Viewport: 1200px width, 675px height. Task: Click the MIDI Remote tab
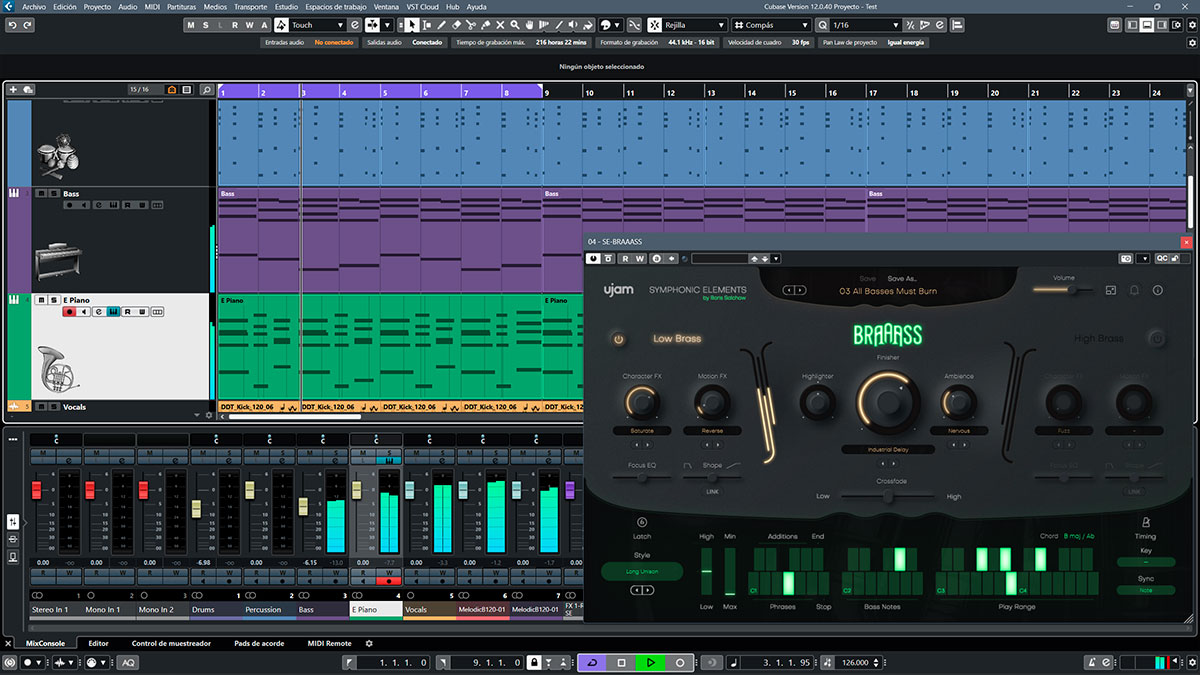[x=329, y=644]
